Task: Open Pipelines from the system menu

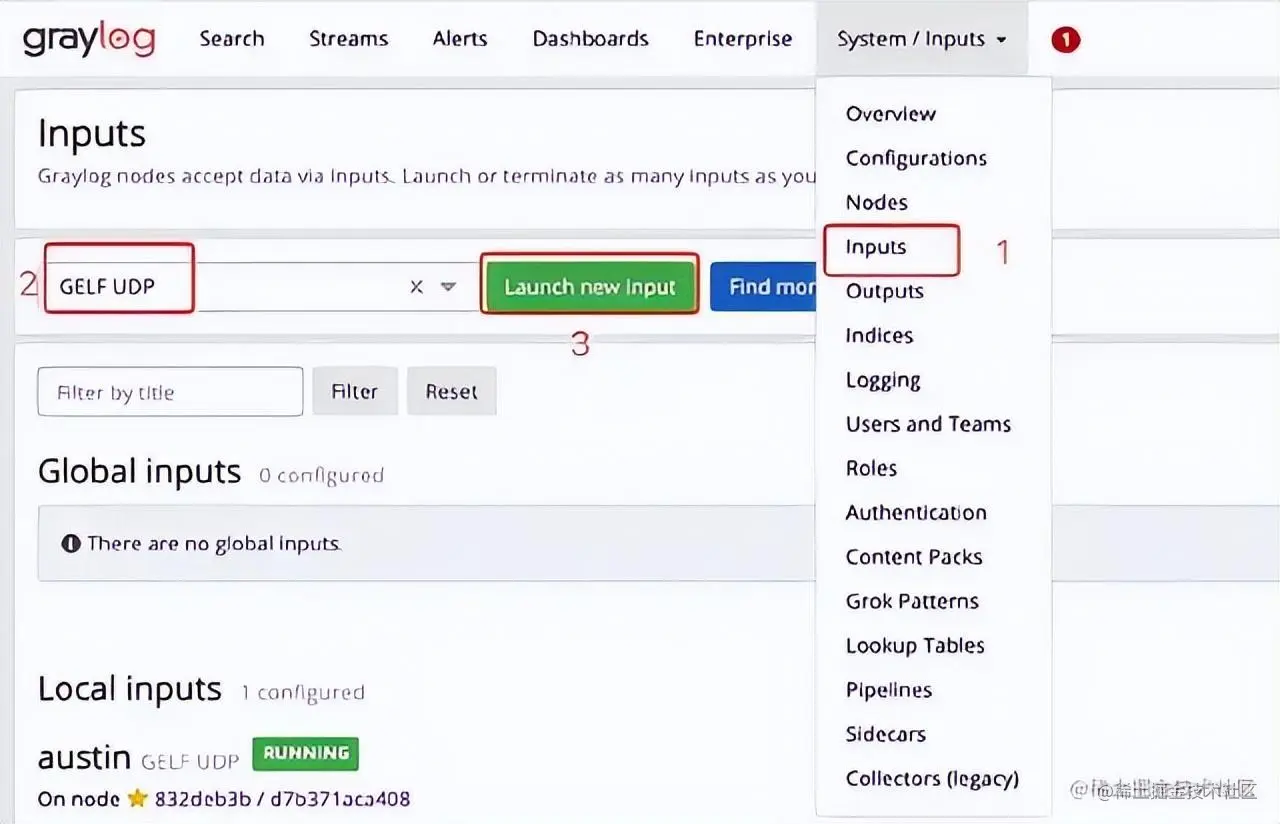Action: click(x=888, y=690)
